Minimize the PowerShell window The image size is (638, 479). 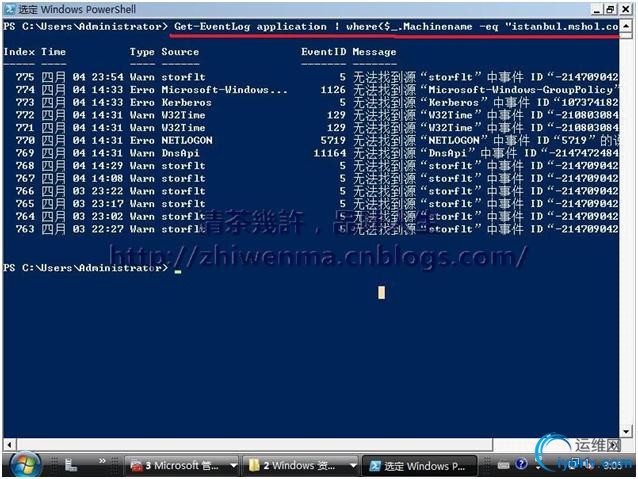pos(597,9)
